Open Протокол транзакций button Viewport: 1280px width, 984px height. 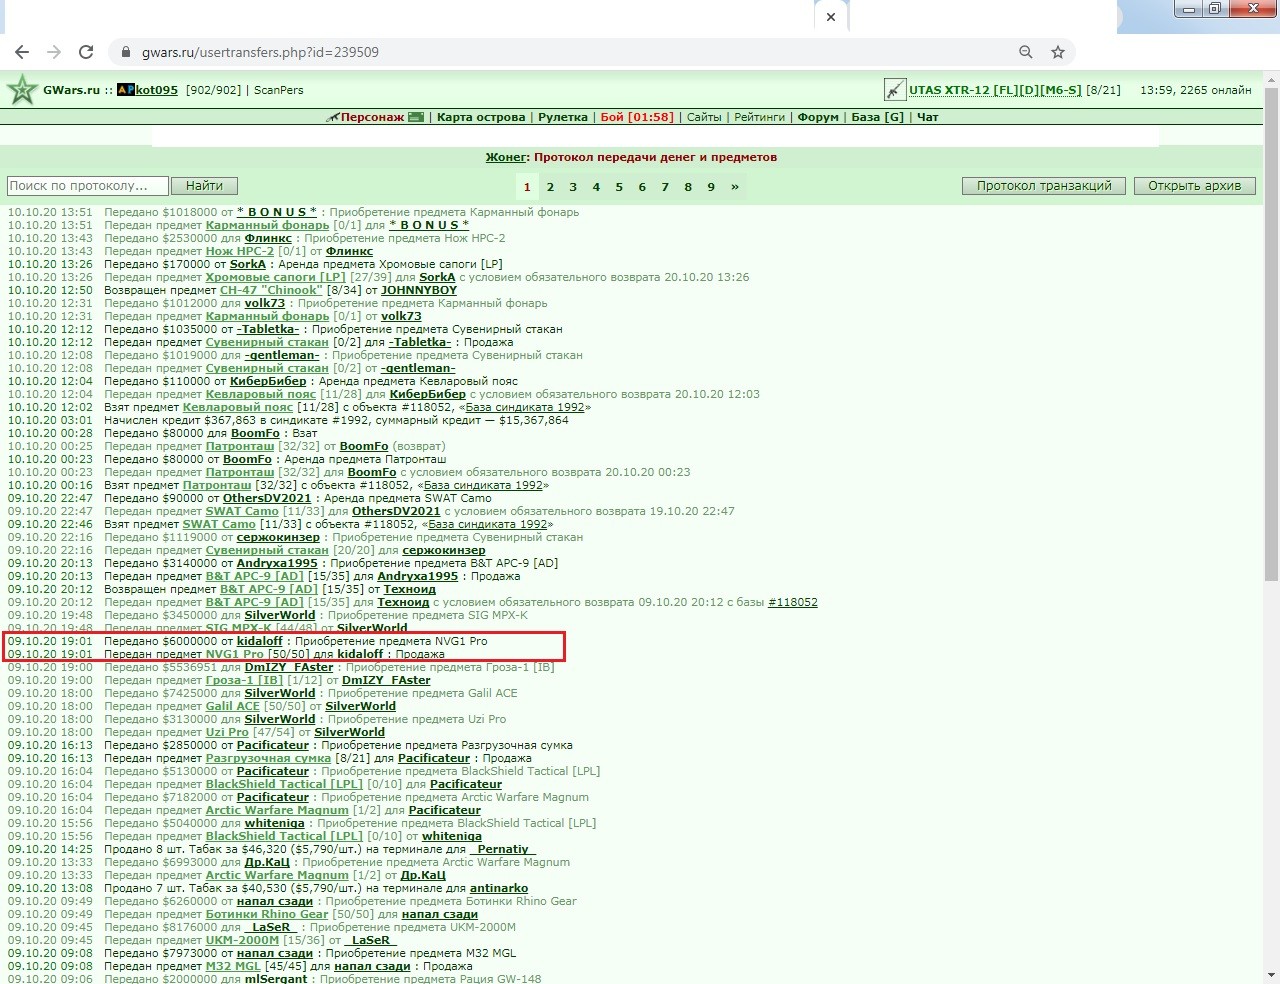click(1044, 186)
